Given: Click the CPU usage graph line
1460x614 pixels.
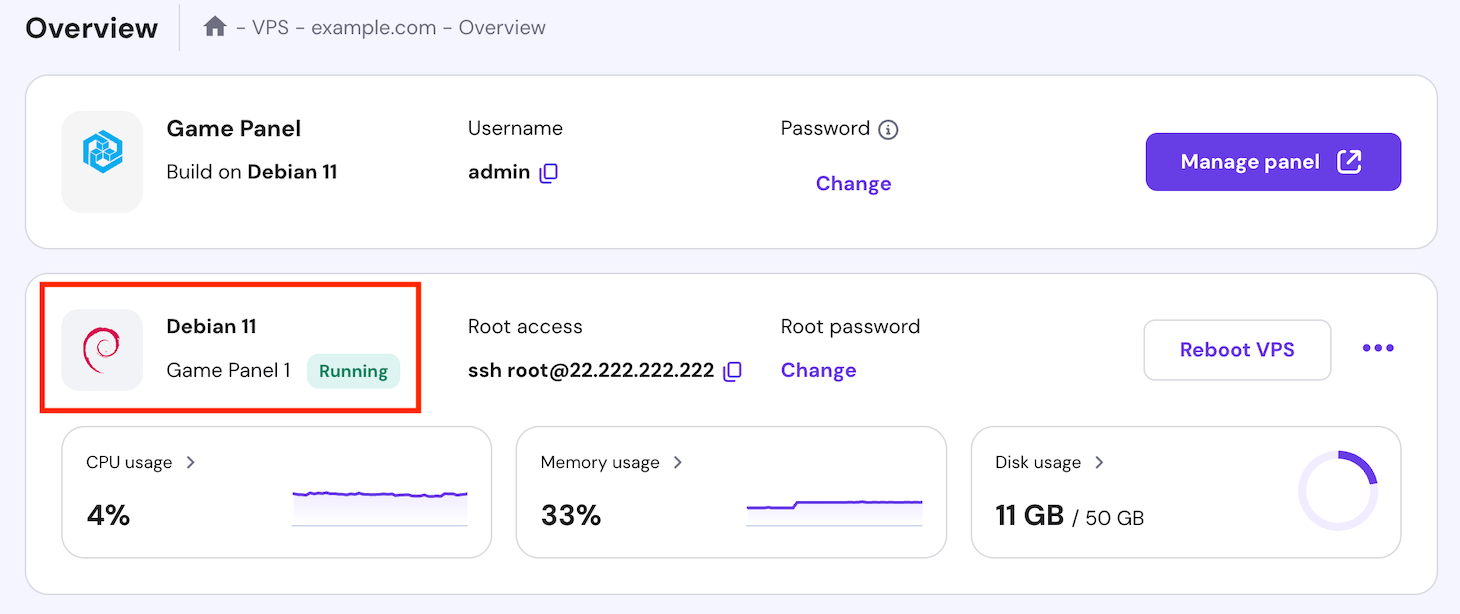Looking at the screenshot, I should 380,495.
